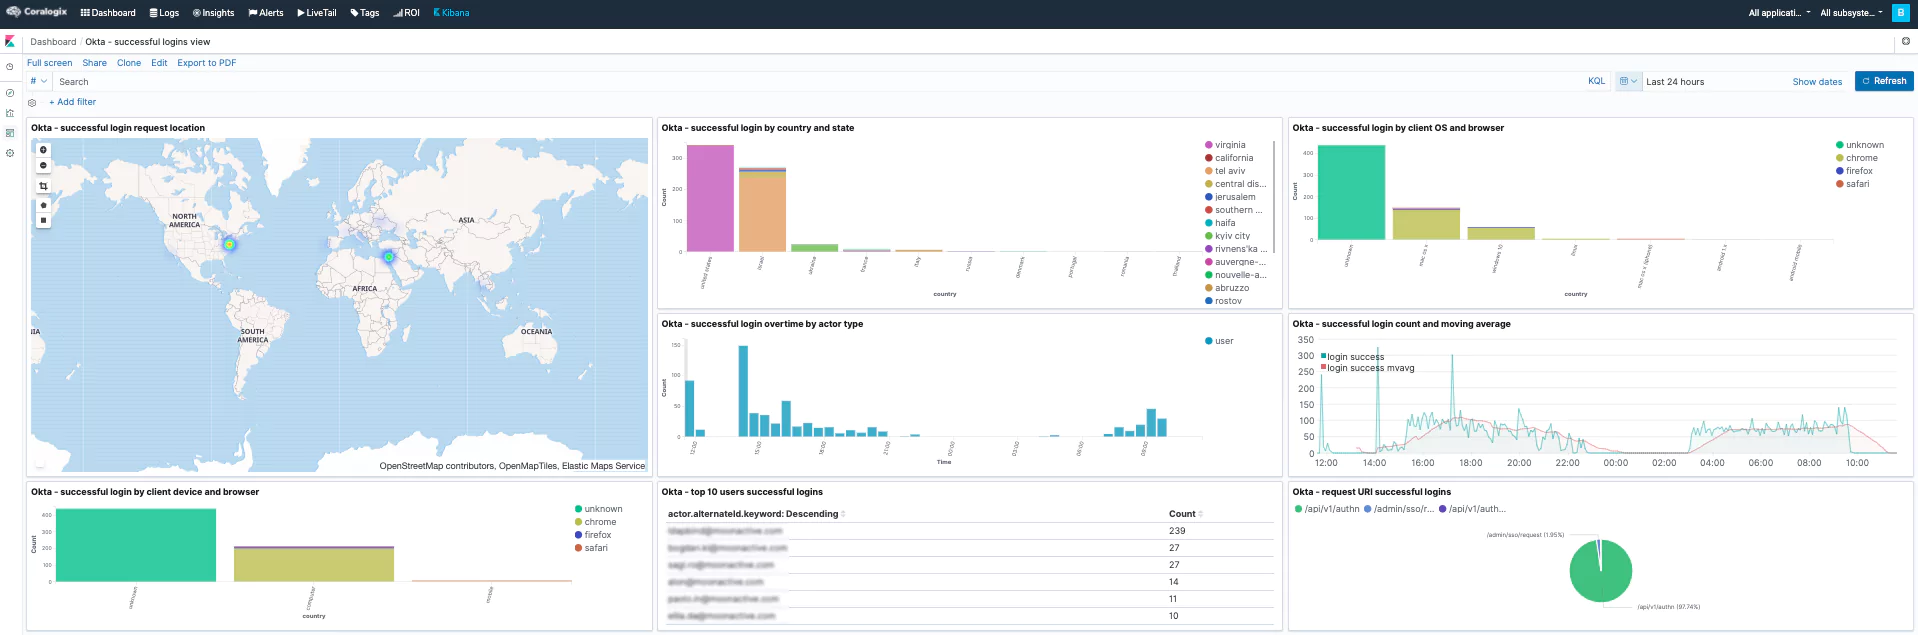Toggle safari legend in client device chart

point(591,548)
